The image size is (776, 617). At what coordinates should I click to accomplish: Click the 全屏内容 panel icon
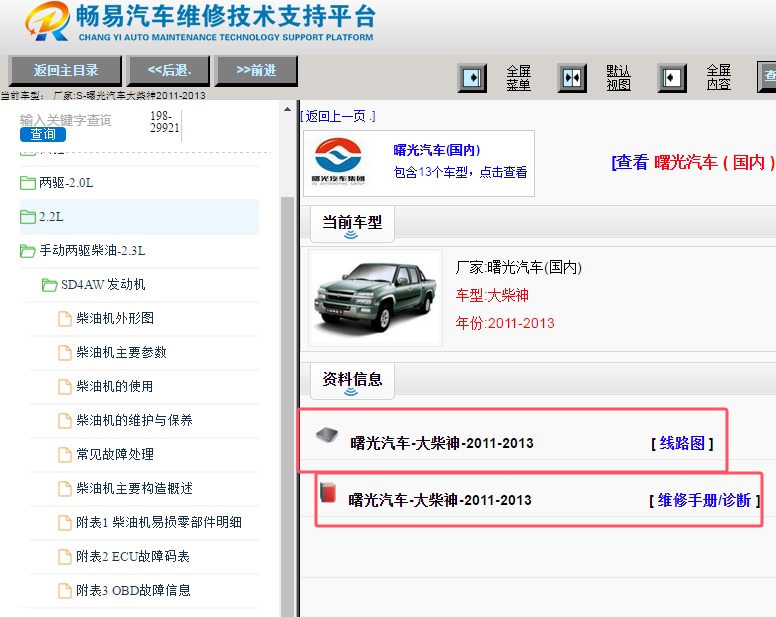coord(672,78)
